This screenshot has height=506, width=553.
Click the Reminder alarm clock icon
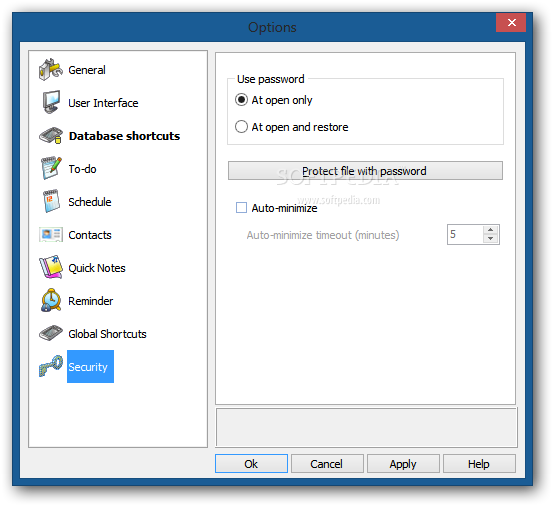[x=51, y=300]
